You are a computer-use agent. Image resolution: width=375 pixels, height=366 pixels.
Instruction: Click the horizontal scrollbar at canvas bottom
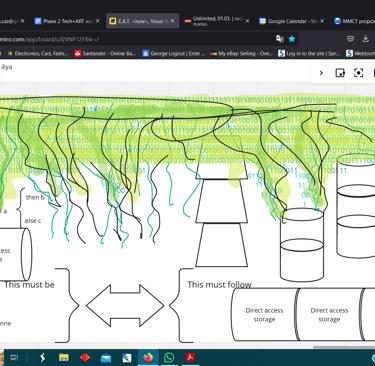pyautogui.click(x=344, y=347)
